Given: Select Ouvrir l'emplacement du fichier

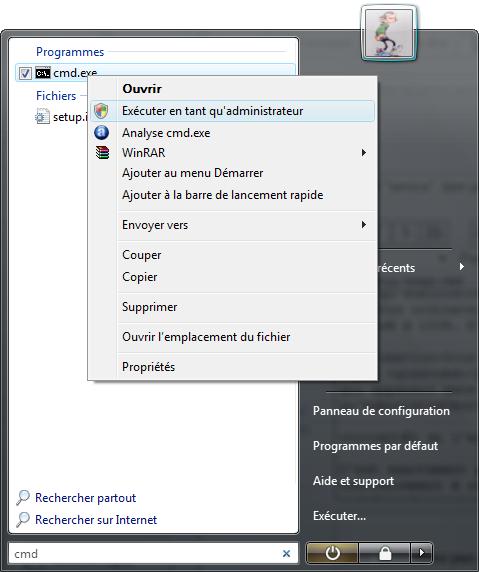Looking at the screenshot, I should (232, 337).
